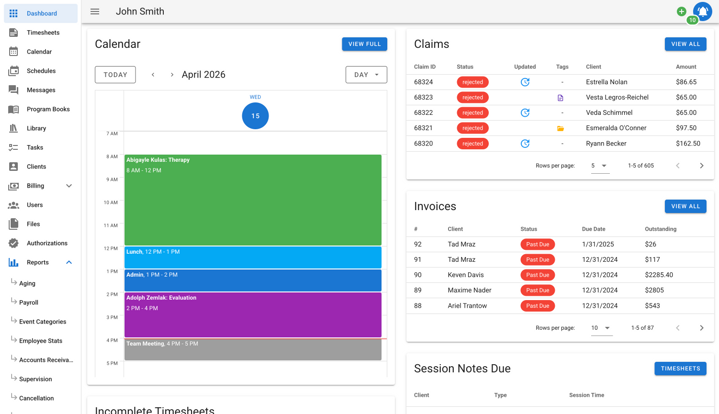This screenshot has height=414, width=719.
Task: Click client Estrella Nolan in Claims
Action: click(606, 82)
